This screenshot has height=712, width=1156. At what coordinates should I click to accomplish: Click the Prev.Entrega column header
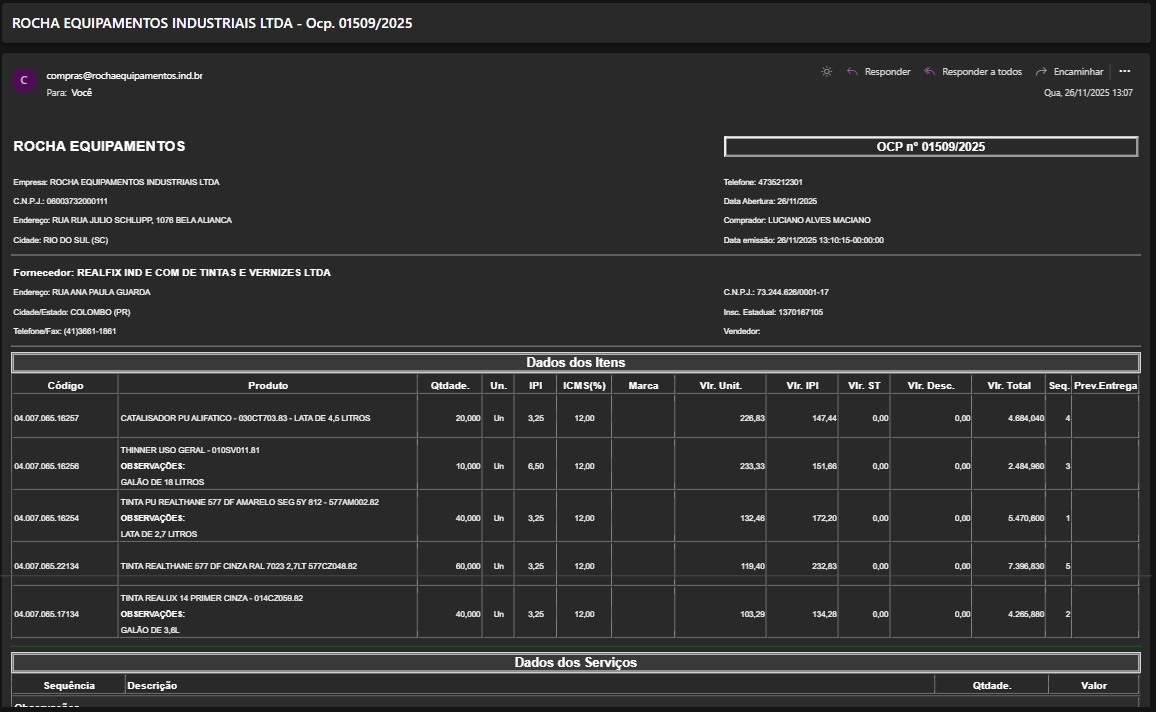pos(1105,385)
